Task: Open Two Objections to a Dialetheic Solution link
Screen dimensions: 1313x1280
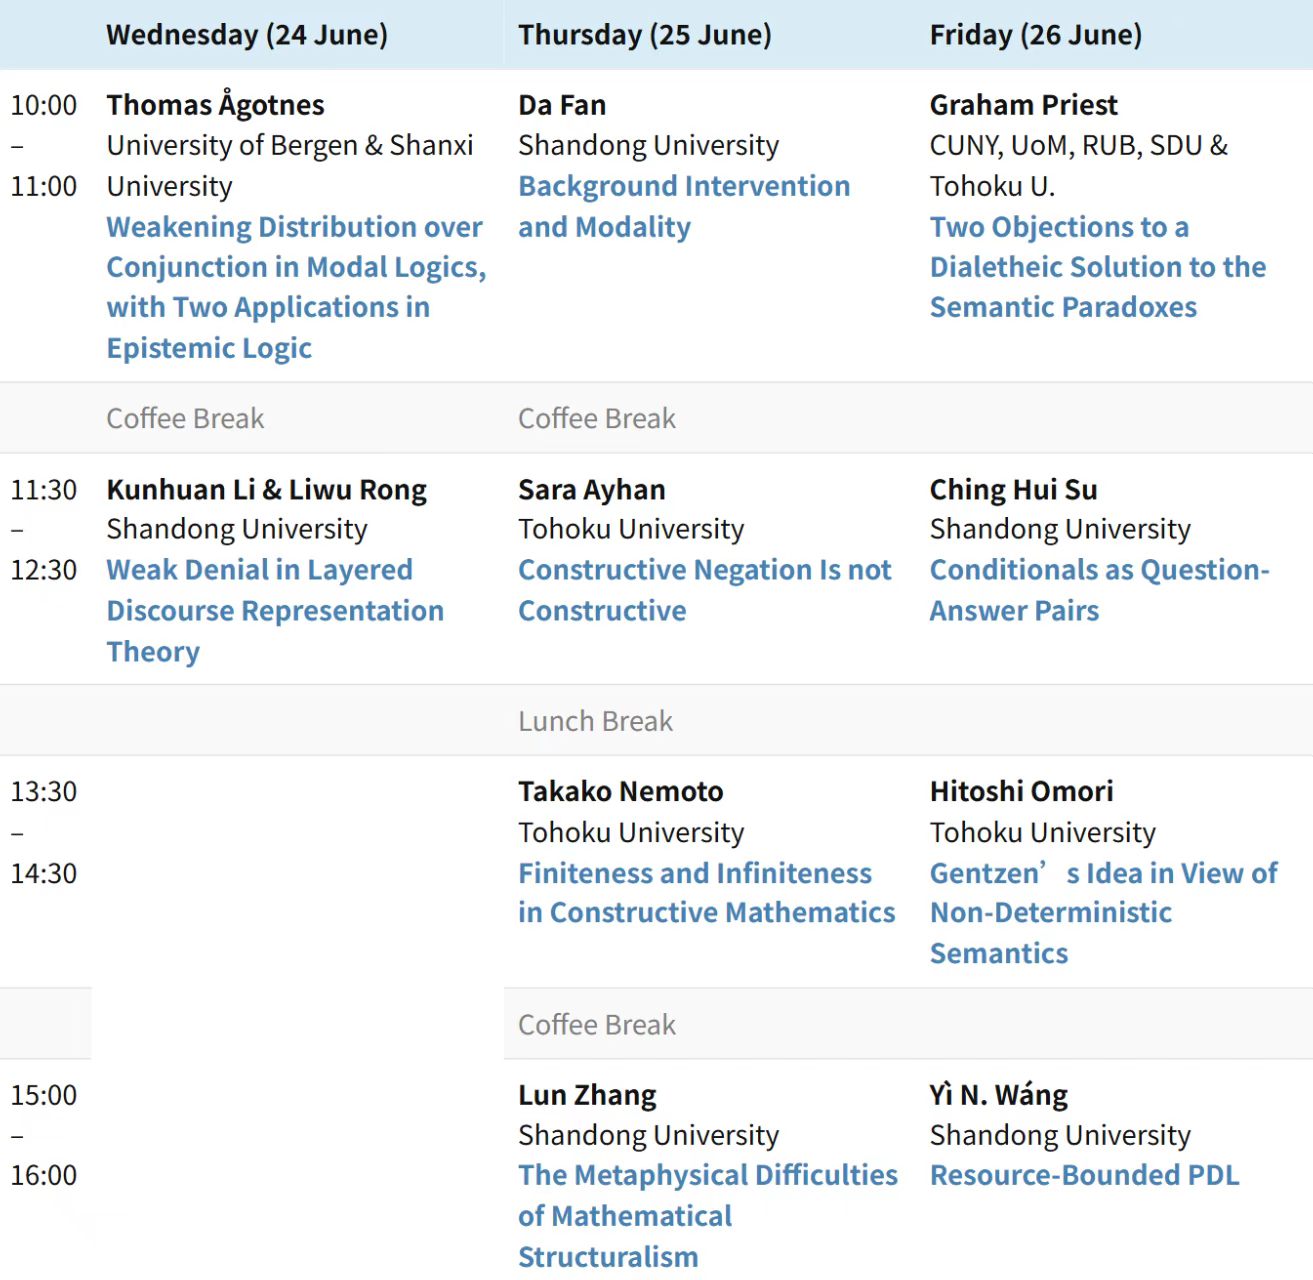Action: 1098,267
